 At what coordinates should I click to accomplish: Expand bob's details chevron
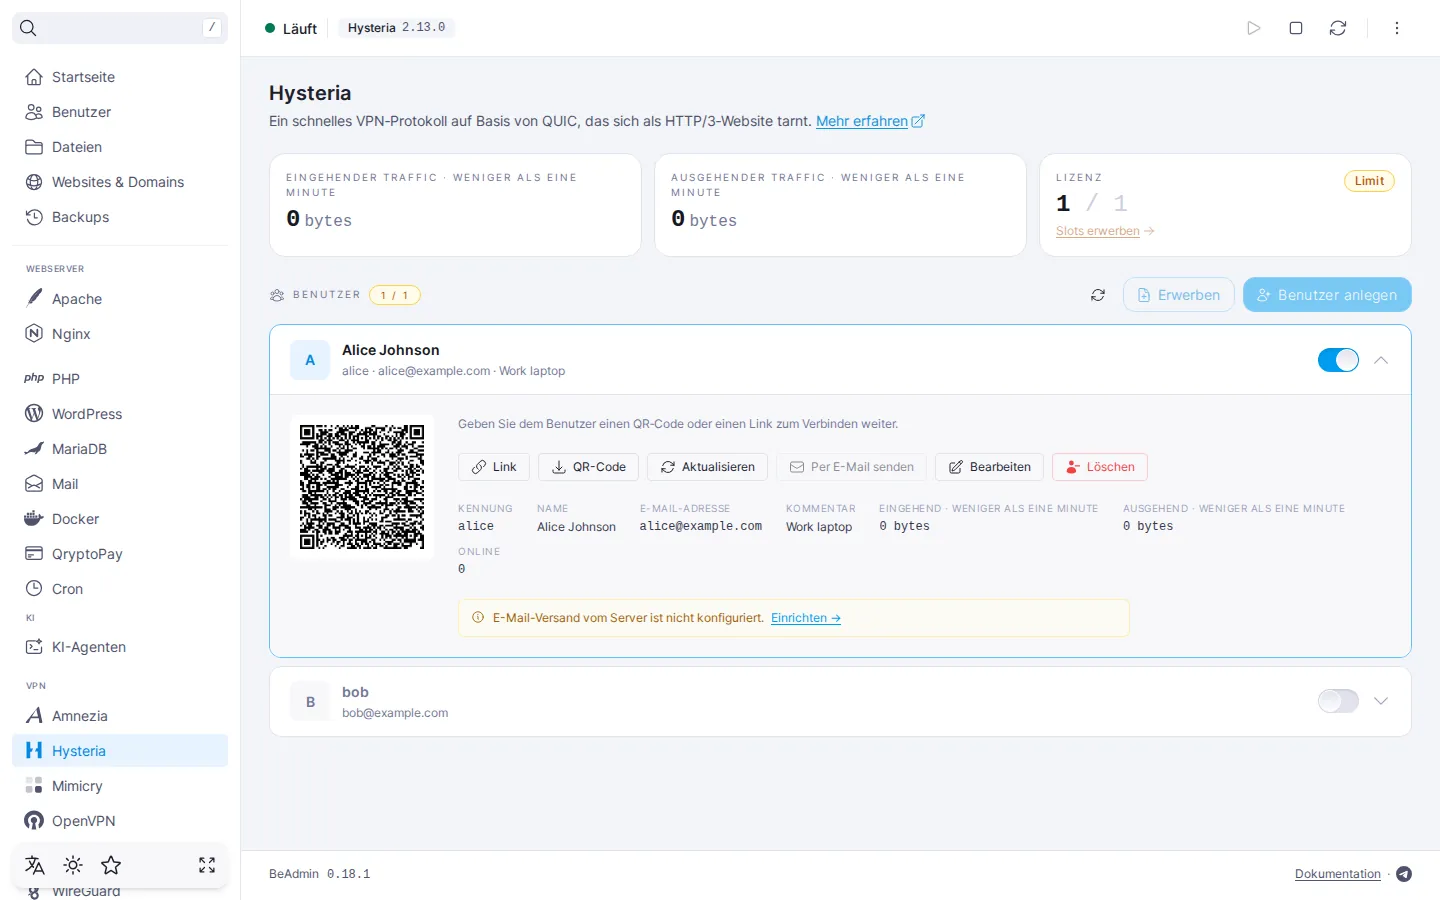coord(1381,701)
